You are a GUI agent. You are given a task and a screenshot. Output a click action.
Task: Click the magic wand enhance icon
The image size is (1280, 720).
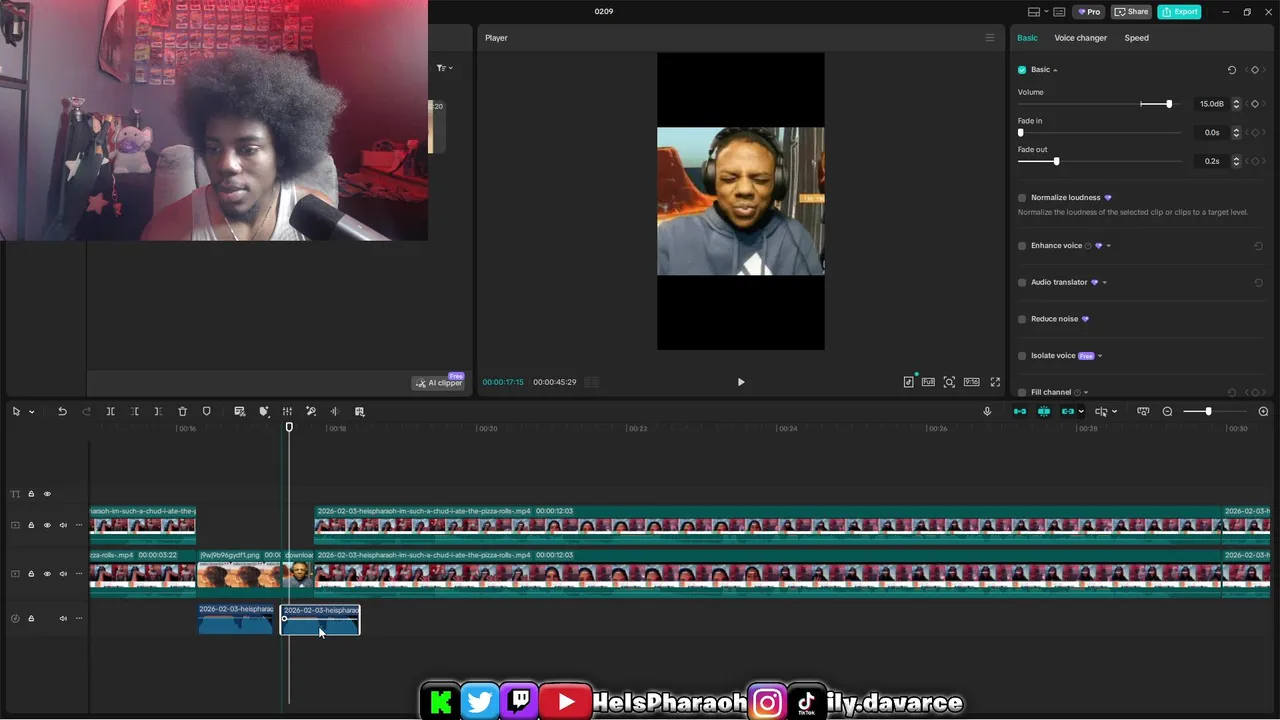(x=311, y=411)
